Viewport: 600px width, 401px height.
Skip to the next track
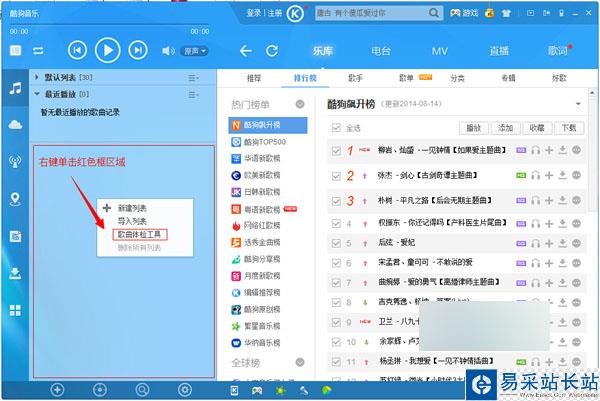138,50
